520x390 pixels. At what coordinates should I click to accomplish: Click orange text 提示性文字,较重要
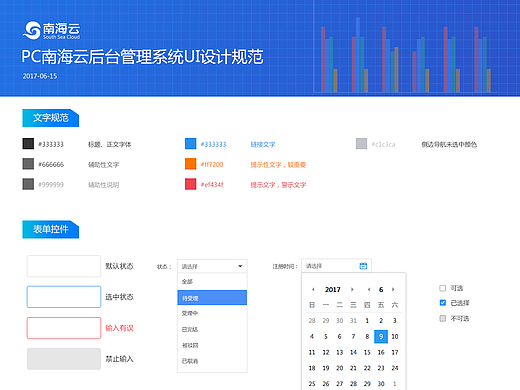pyautogui.click(x=278, y=164)
